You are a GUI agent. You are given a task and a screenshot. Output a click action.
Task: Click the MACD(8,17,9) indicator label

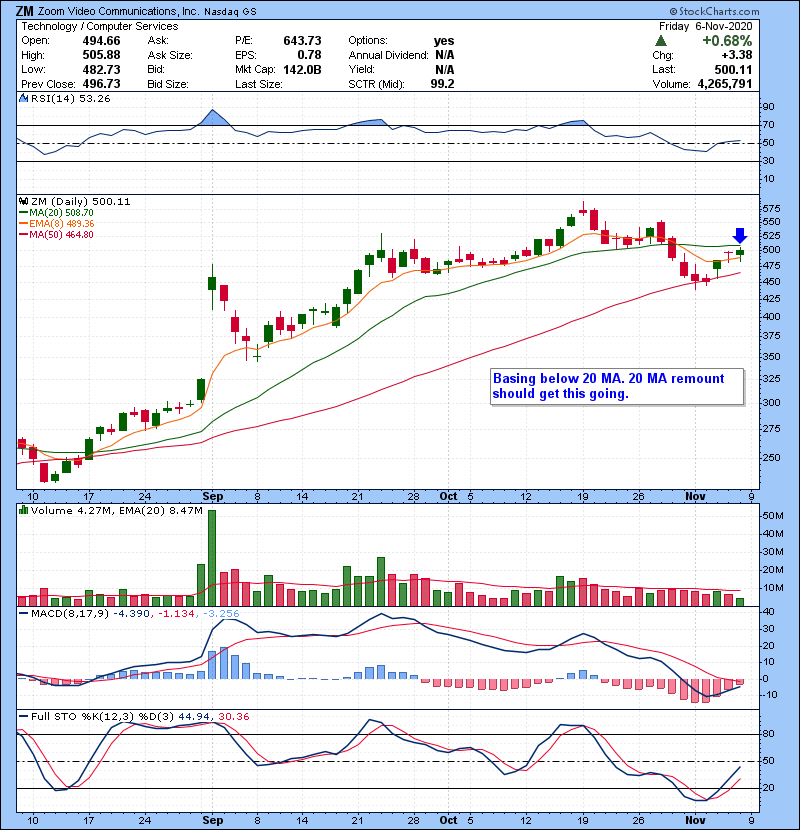pos(69,614)
